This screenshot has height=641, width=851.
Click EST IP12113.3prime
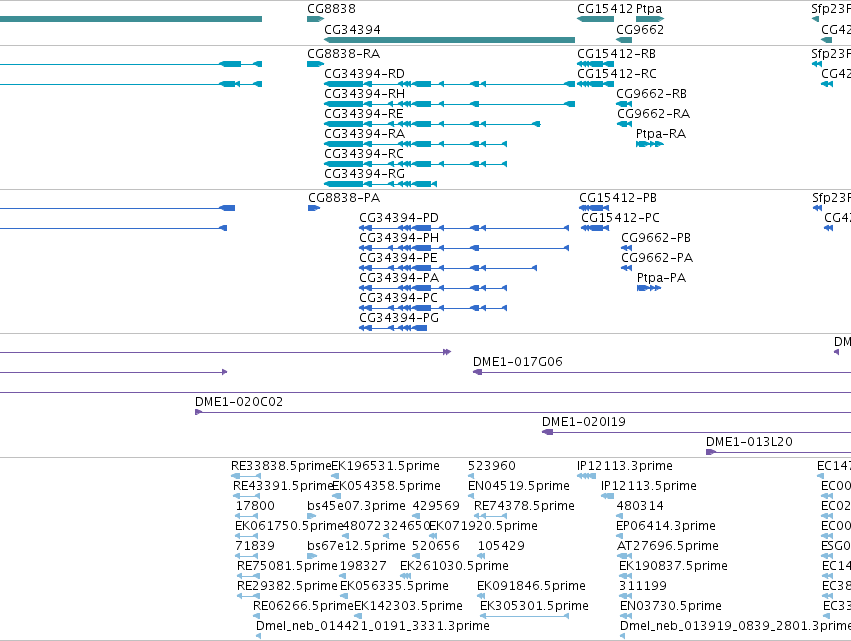625,466
